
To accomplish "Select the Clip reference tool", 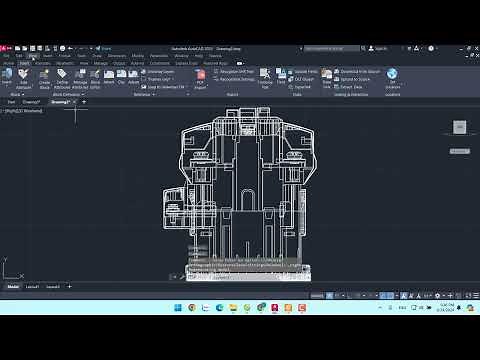I will (121, 77).
